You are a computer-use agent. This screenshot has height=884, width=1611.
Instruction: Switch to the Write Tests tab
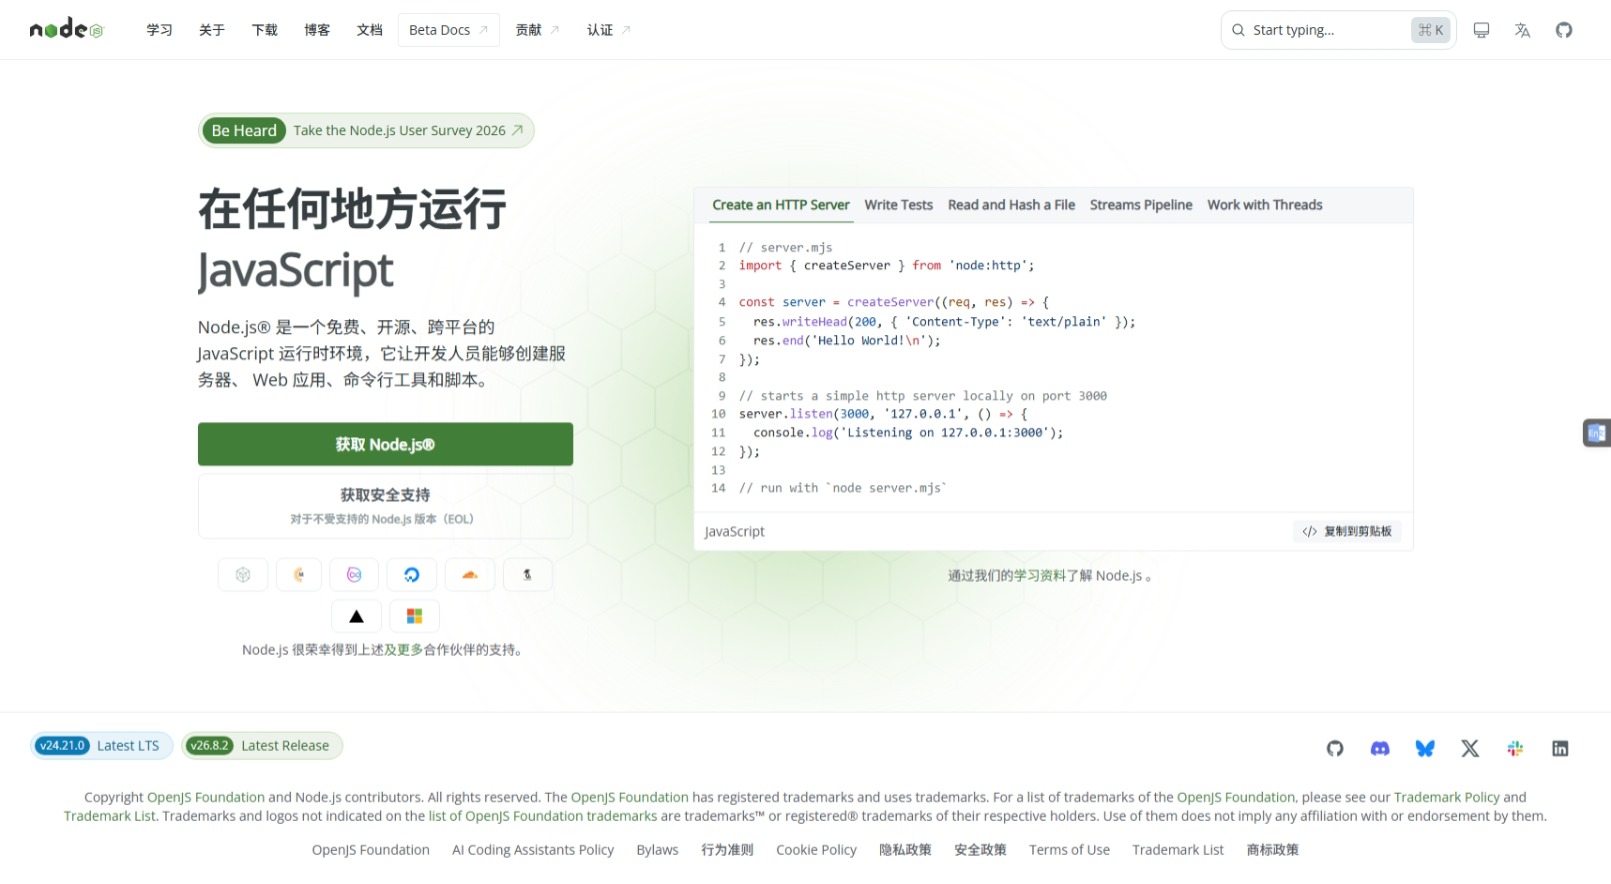[898, 205]
